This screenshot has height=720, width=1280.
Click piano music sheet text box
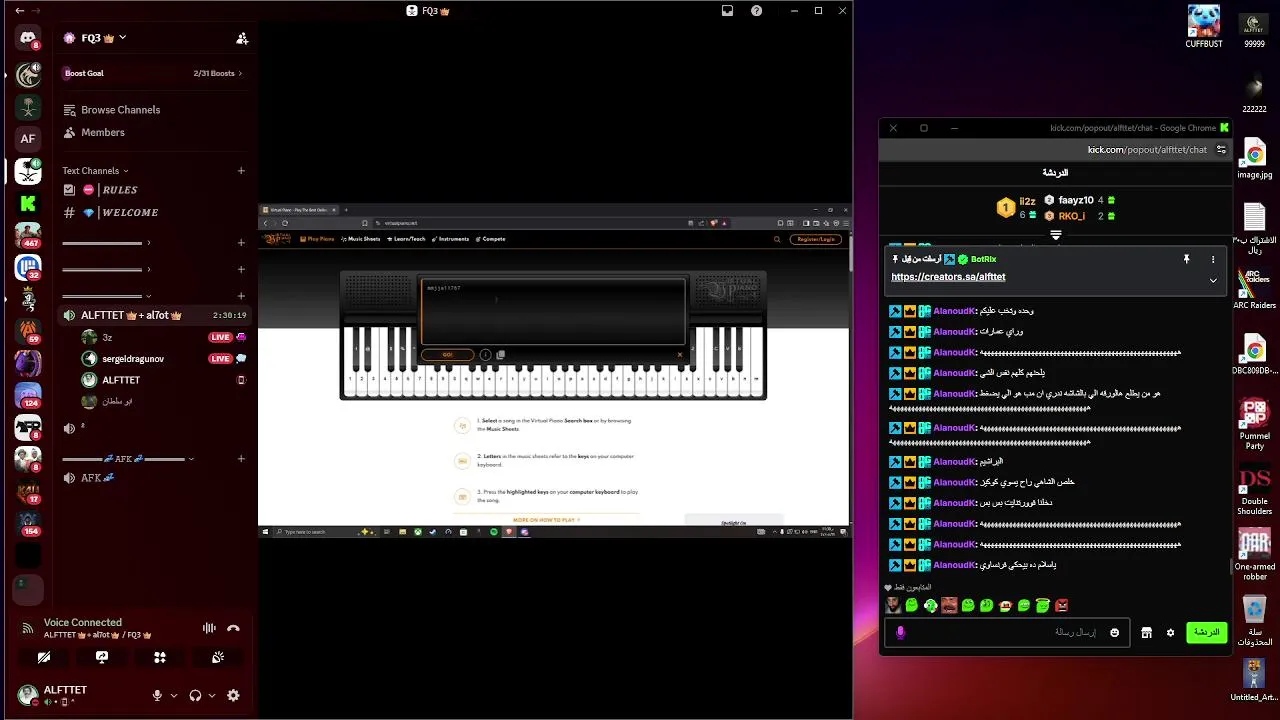pos(553,310)
